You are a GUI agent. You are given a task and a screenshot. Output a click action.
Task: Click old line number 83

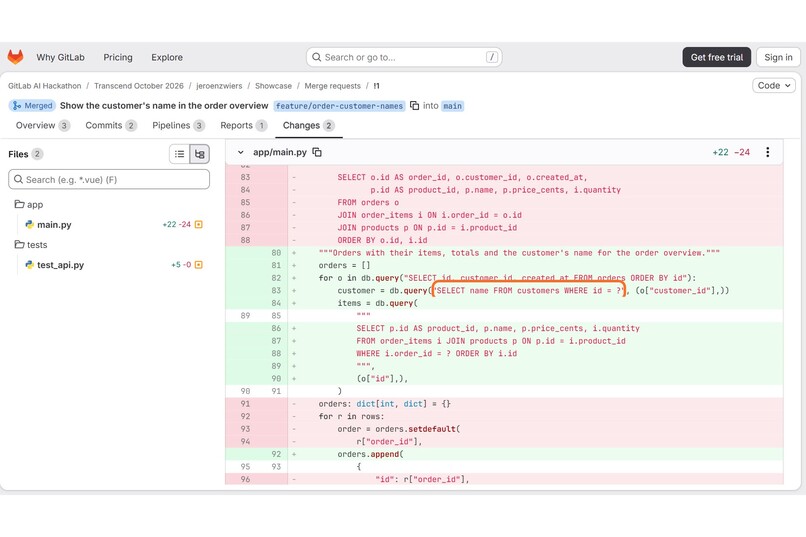click(x=245, y=177)
